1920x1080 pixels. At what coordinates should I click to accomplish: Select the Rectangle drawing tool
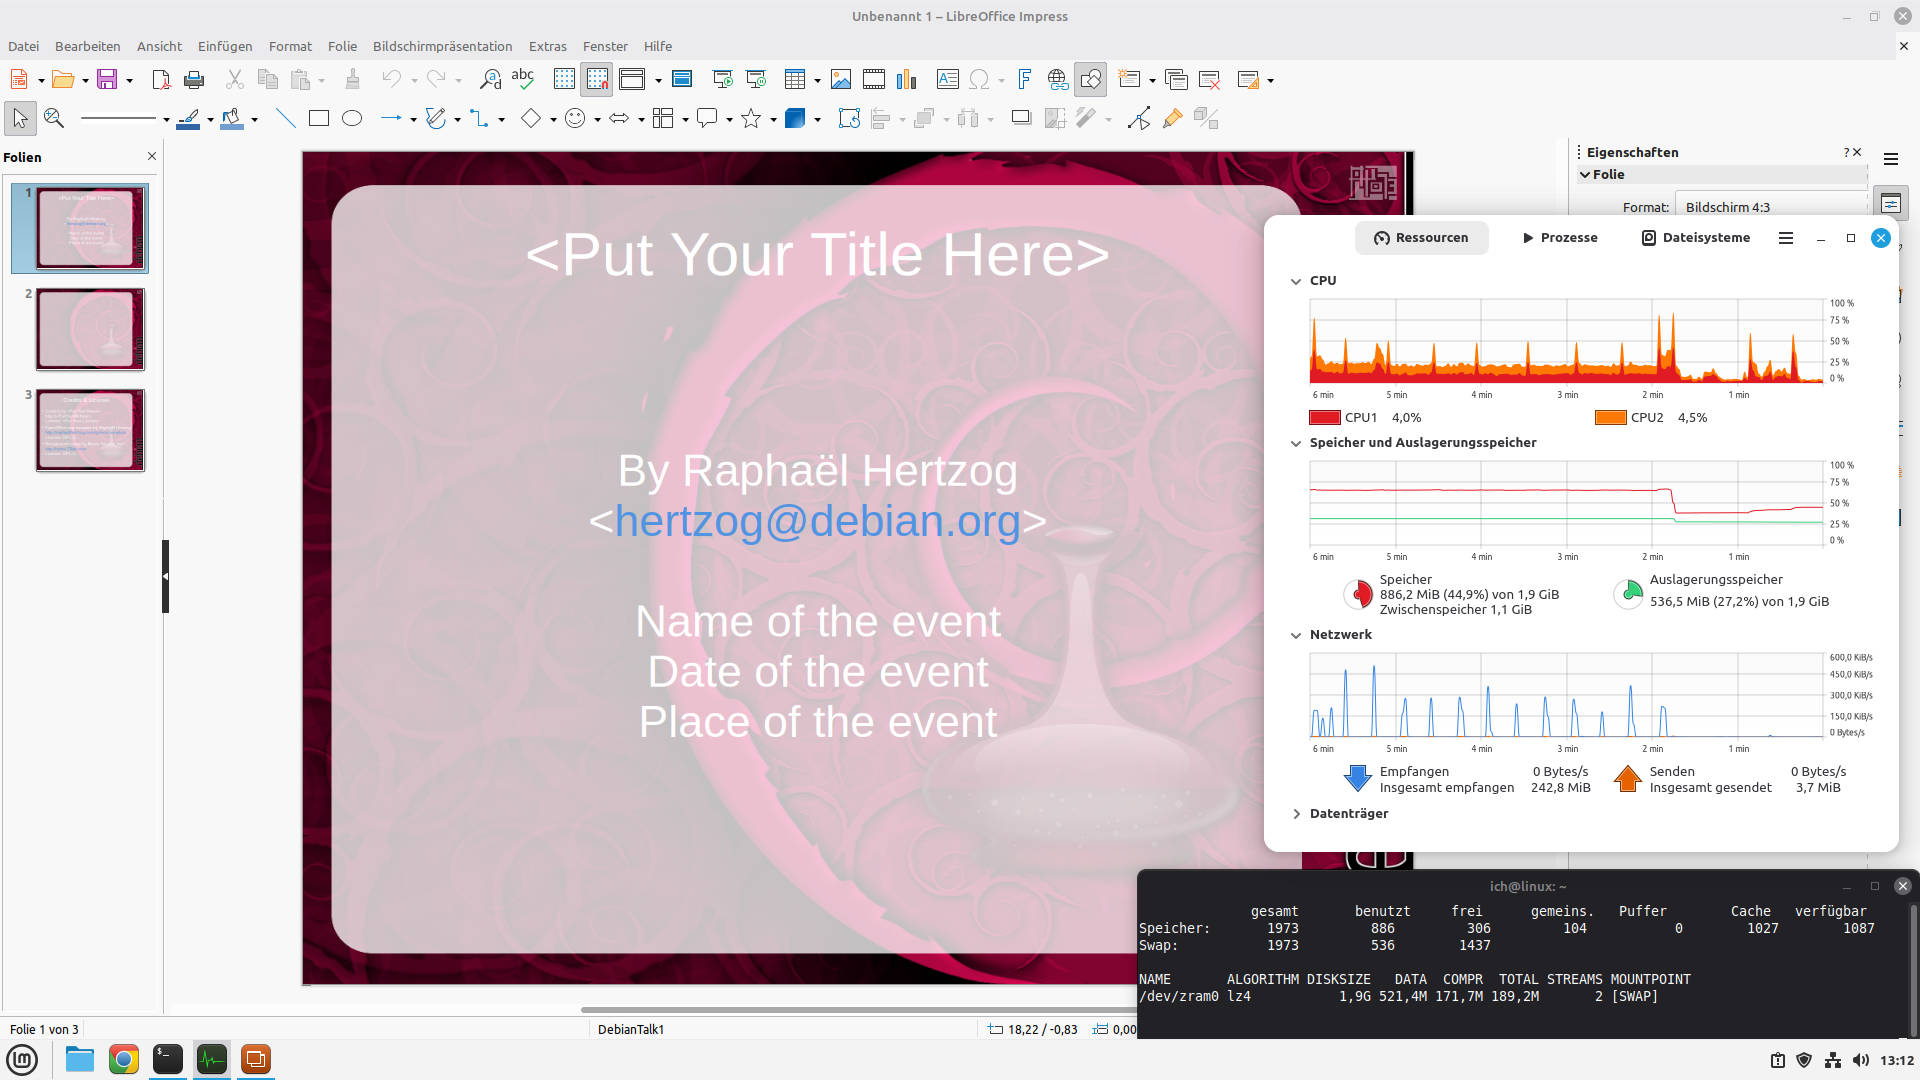pos(319,119)
